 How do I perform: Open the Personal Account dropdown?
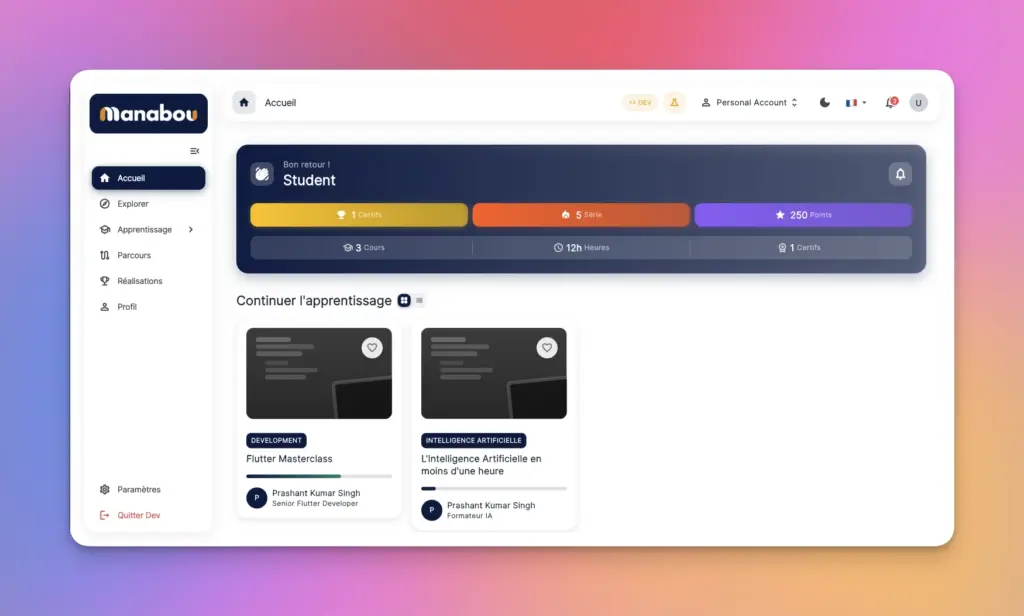[749, 102]
